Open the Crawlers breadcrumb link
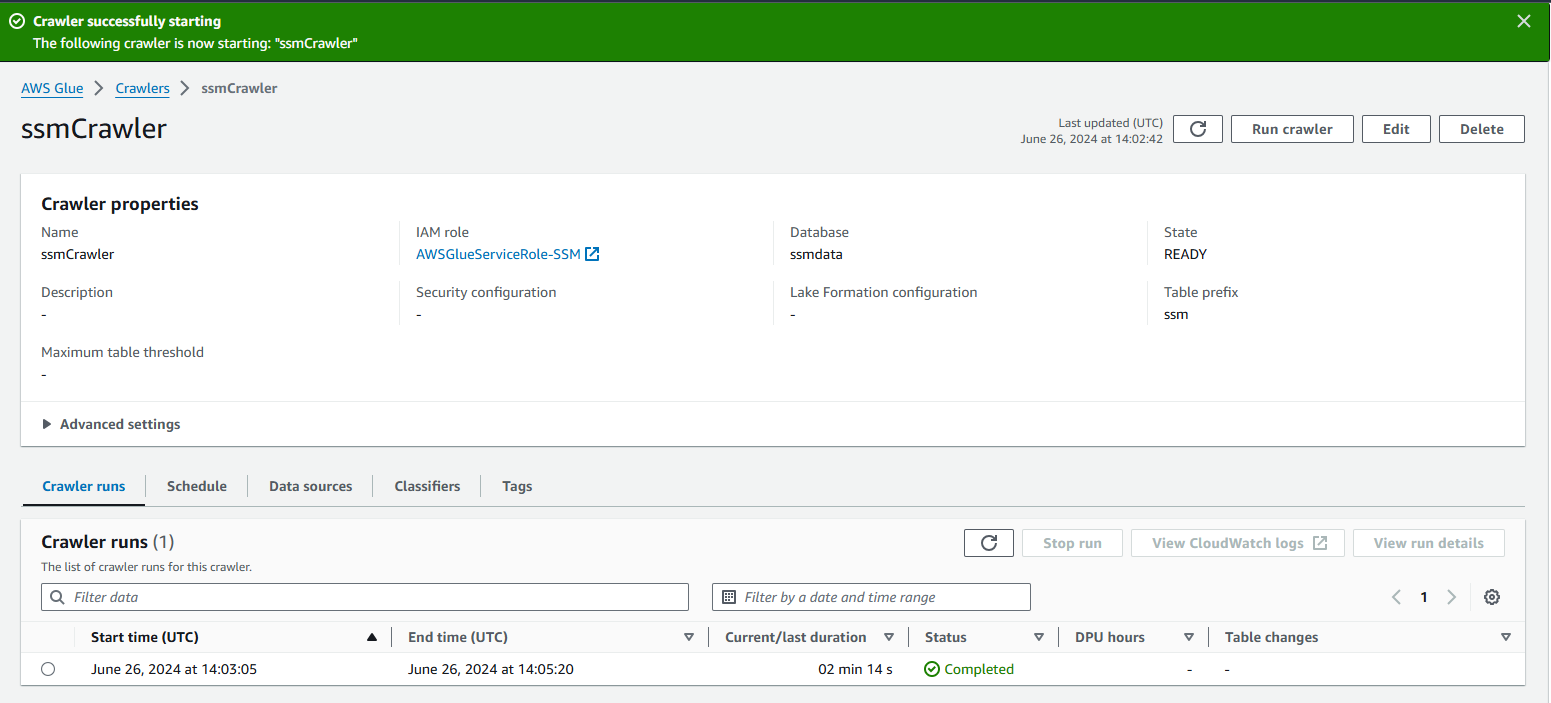 click(x=143, y=88)
